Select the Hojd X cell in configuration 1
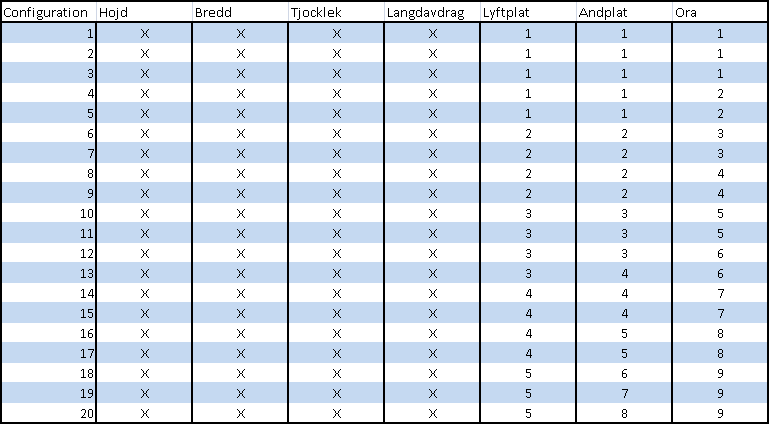The height and width of the screenshot is (424, 769). click(144, 33)
